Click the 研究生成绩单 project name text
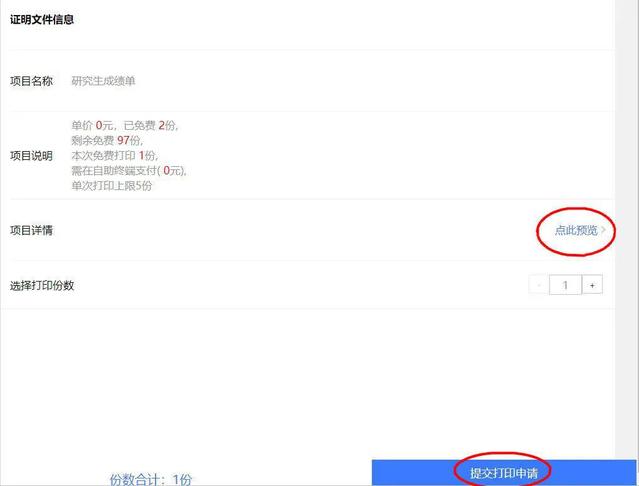This screenshot has height=486, width=639. tap(103, 81)
